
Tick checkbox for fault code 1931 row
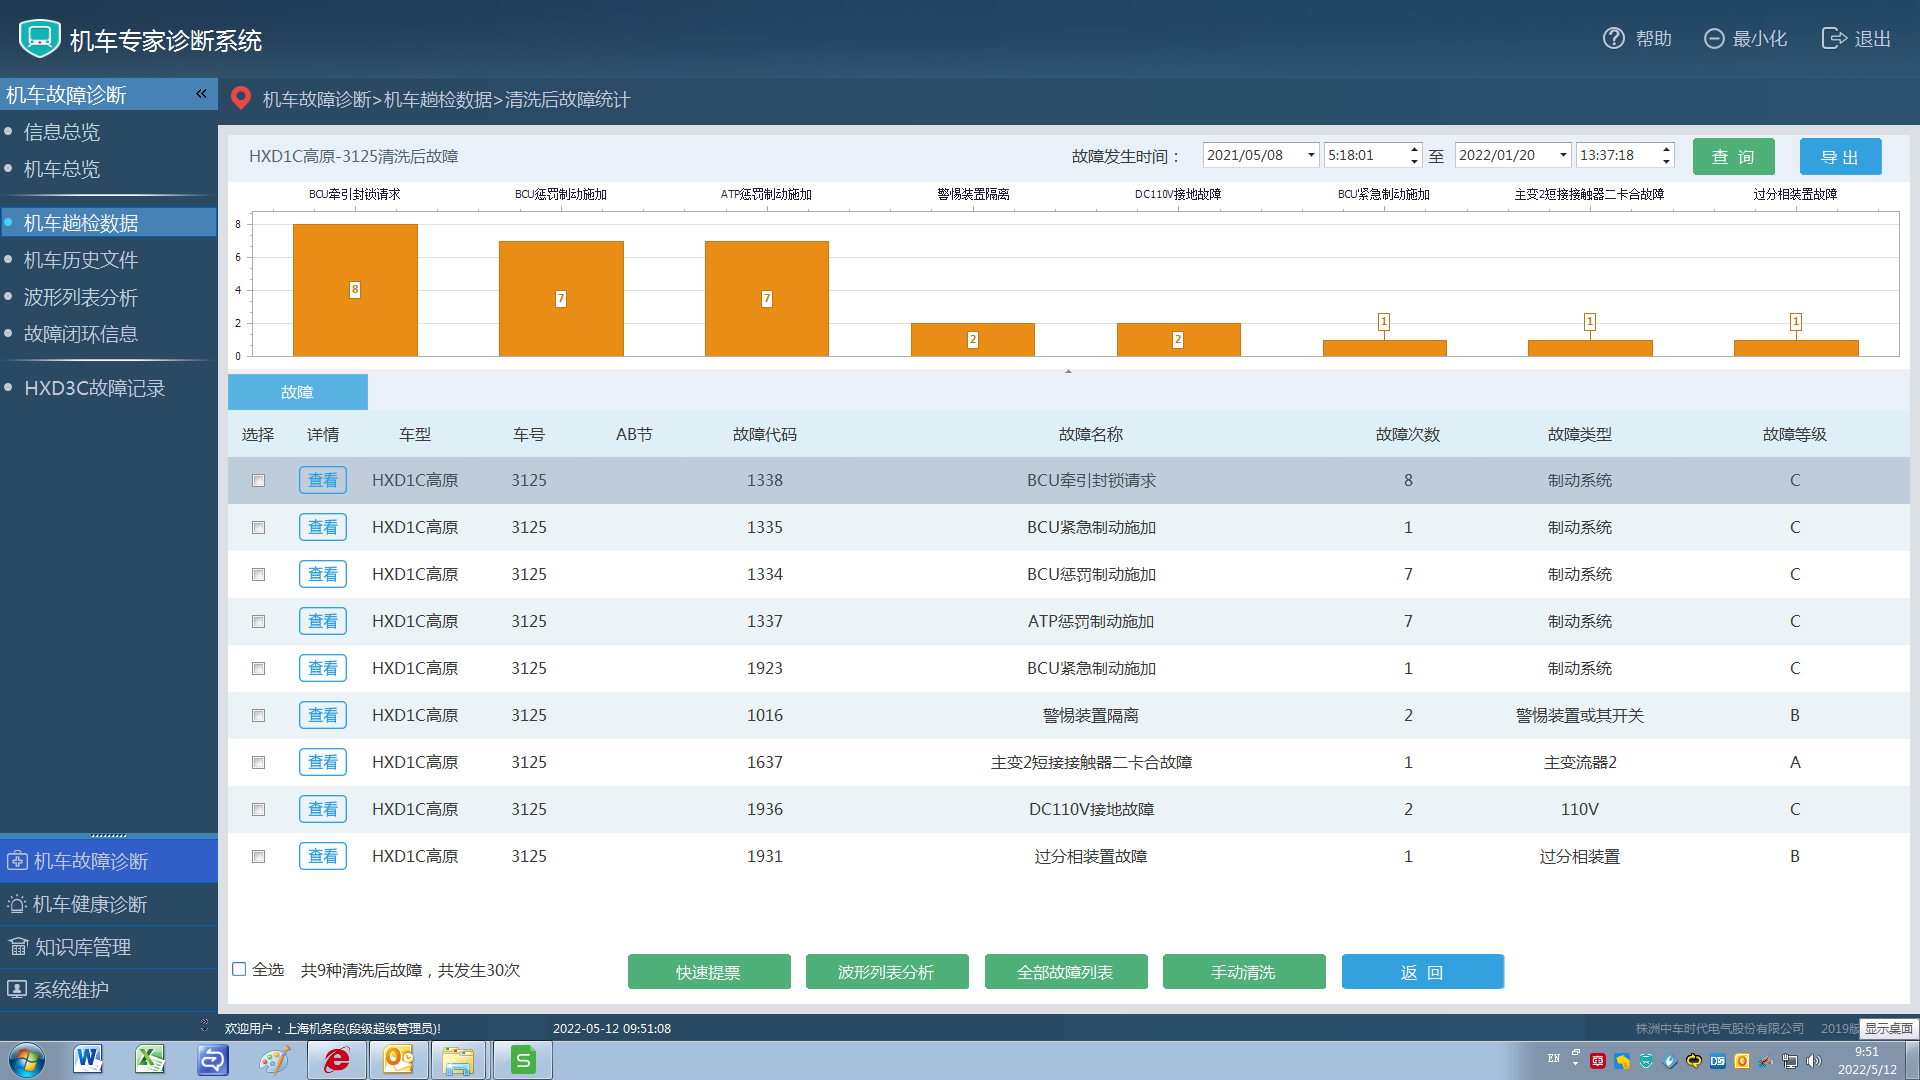(258, 857)
